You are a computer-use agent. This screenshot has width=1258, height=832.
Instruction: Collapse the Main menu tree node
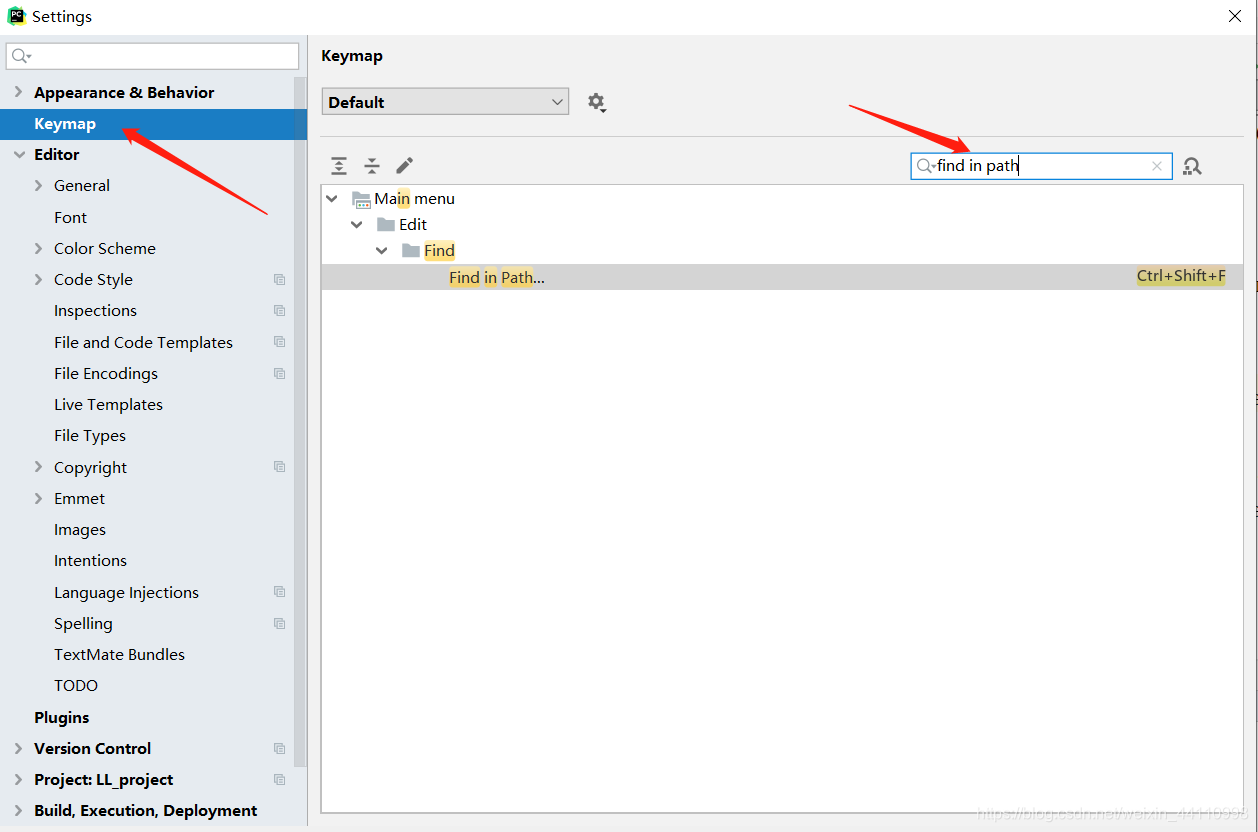tap(332, 198)
